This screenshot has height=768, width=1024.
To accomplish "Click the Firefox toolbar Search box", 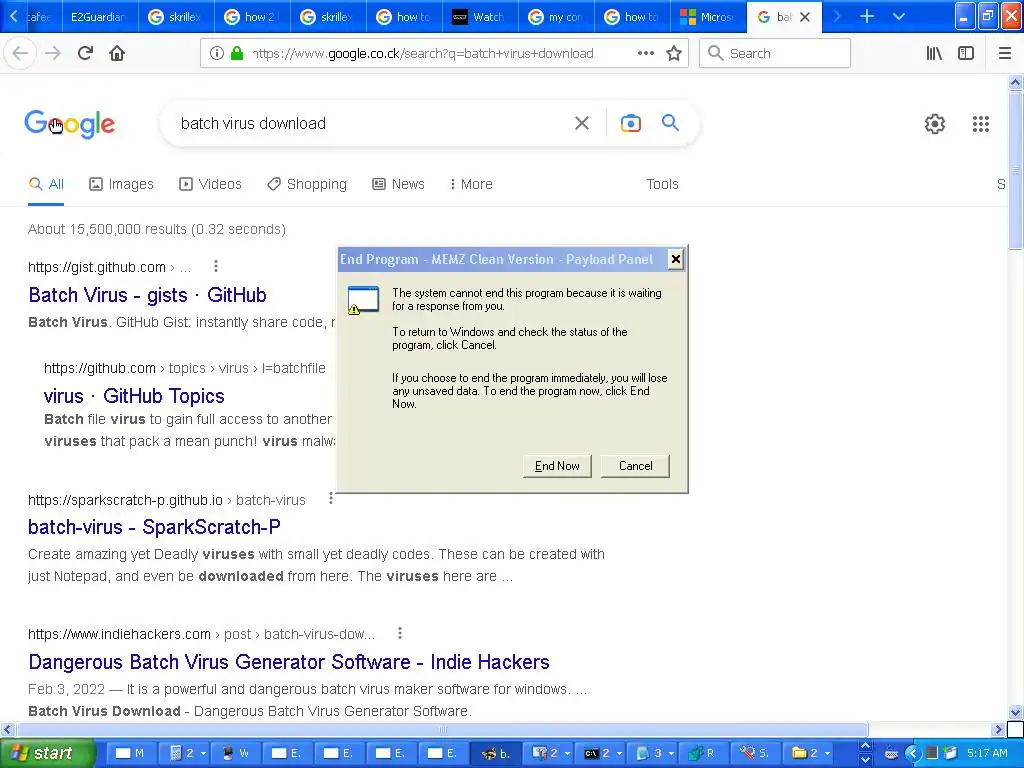I will (775, 54).
